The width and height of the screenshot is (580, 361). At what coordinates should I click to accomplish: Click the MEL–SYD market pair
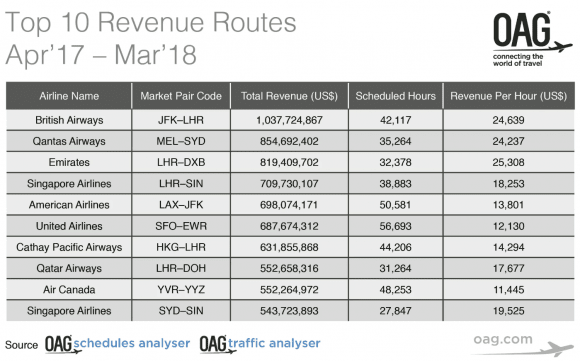pyautogui.click(x=181, y=141)
